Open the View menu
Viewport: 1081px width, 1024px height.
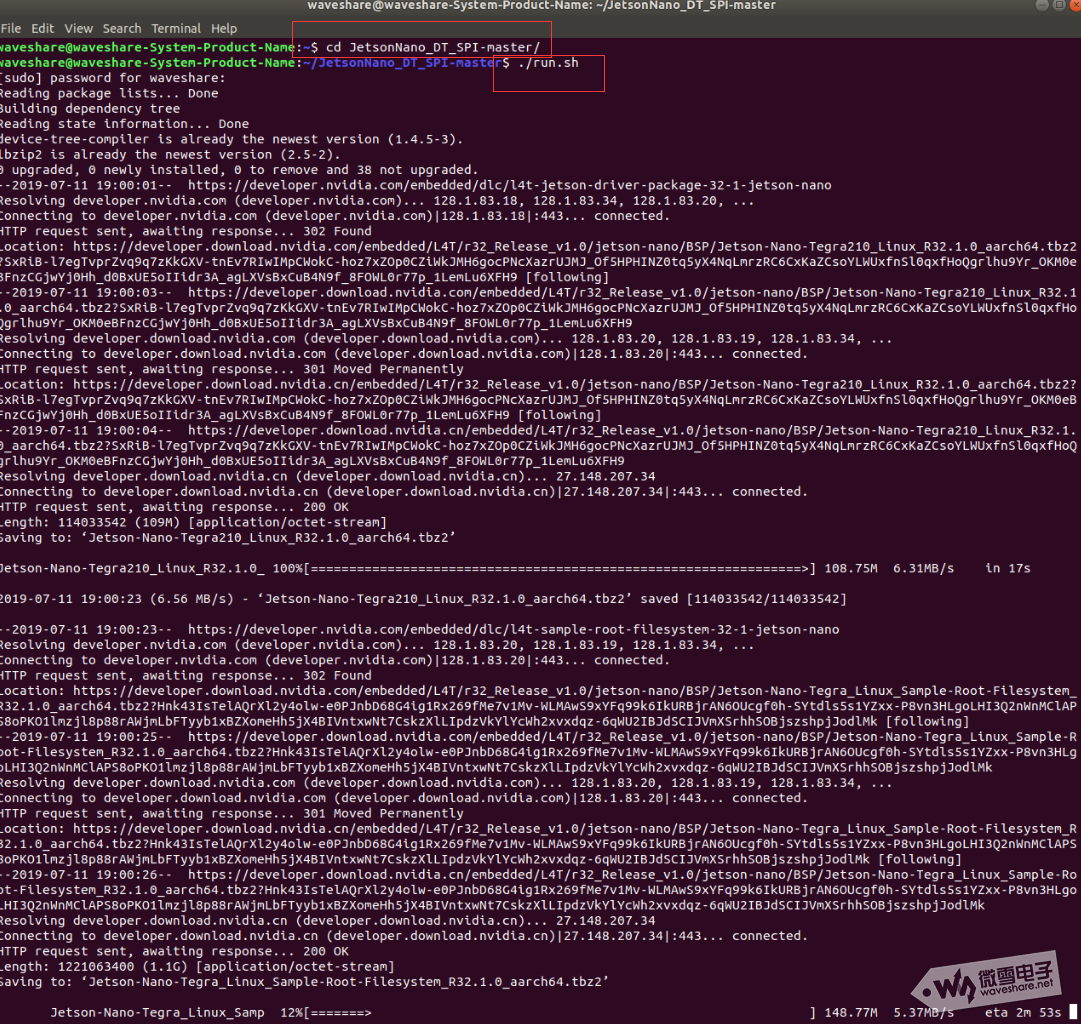(78, 28)
